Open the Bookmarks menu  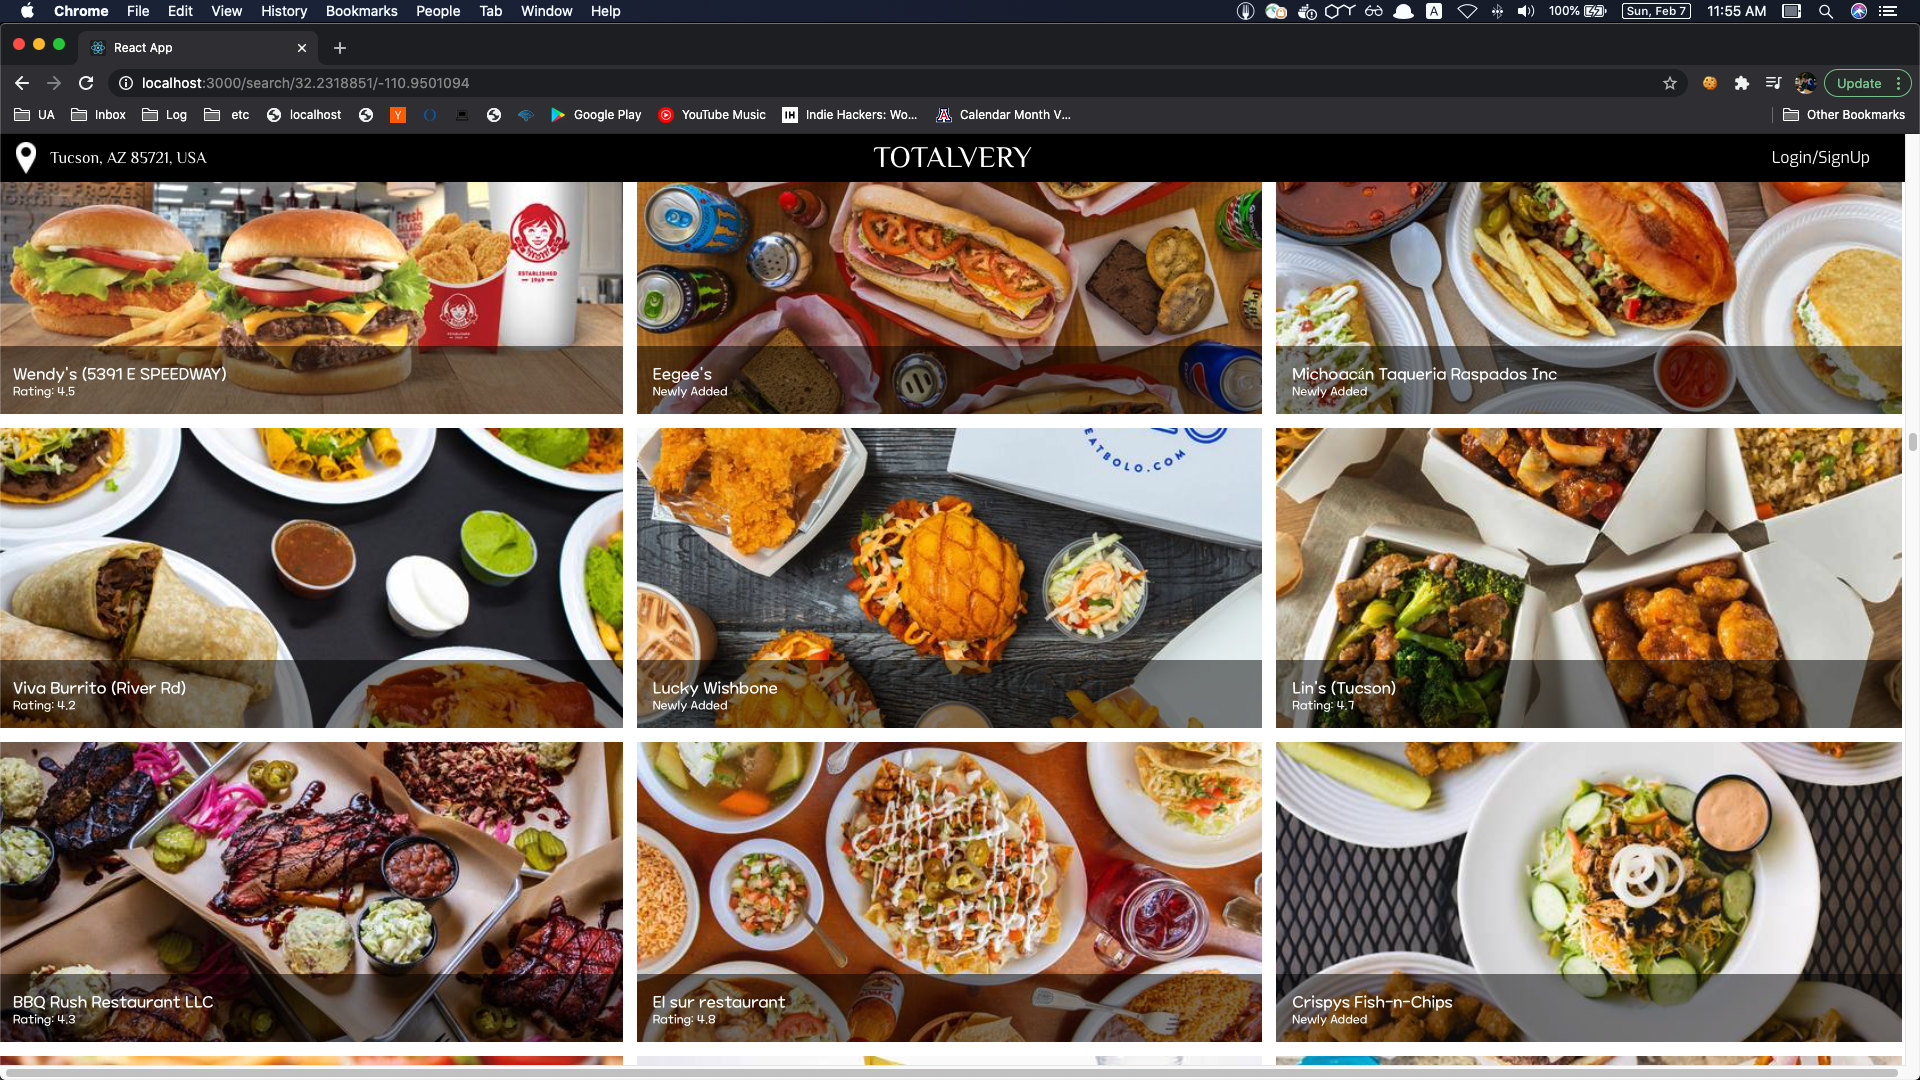[361, 11]
